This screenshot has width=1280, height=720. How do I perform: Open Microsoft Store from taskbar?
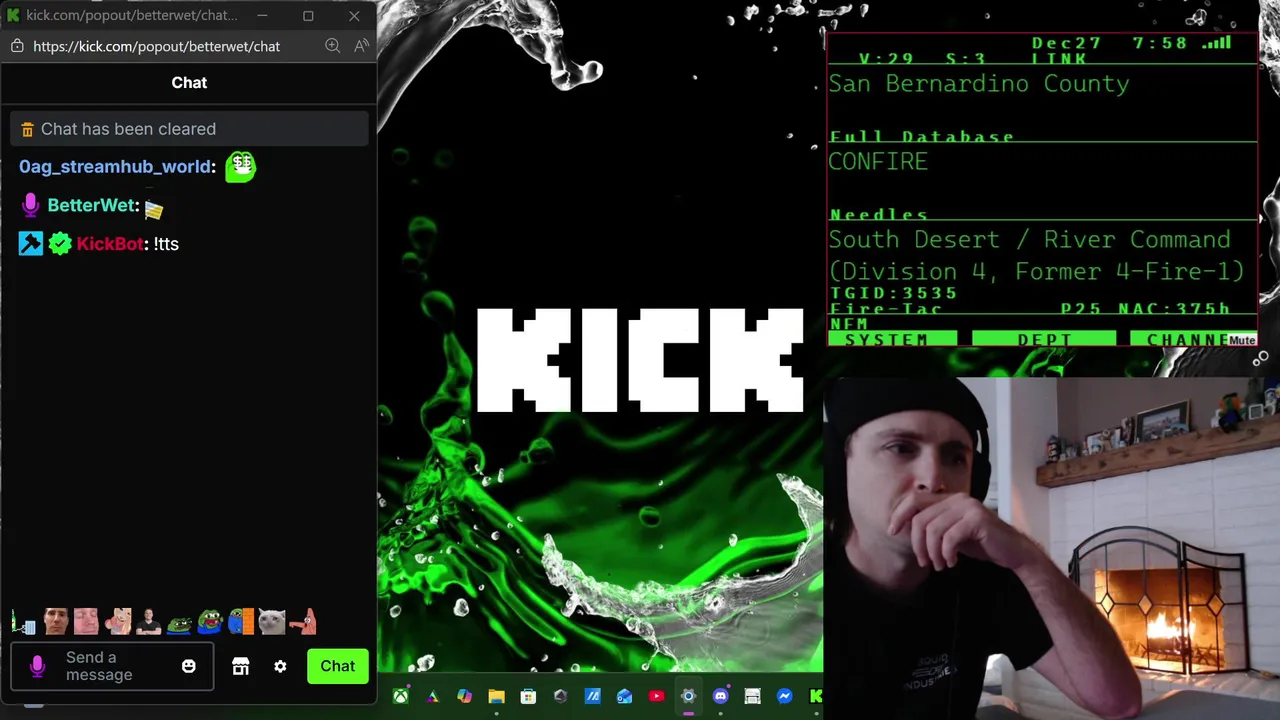pyautogui.click(x=528, y=696)
